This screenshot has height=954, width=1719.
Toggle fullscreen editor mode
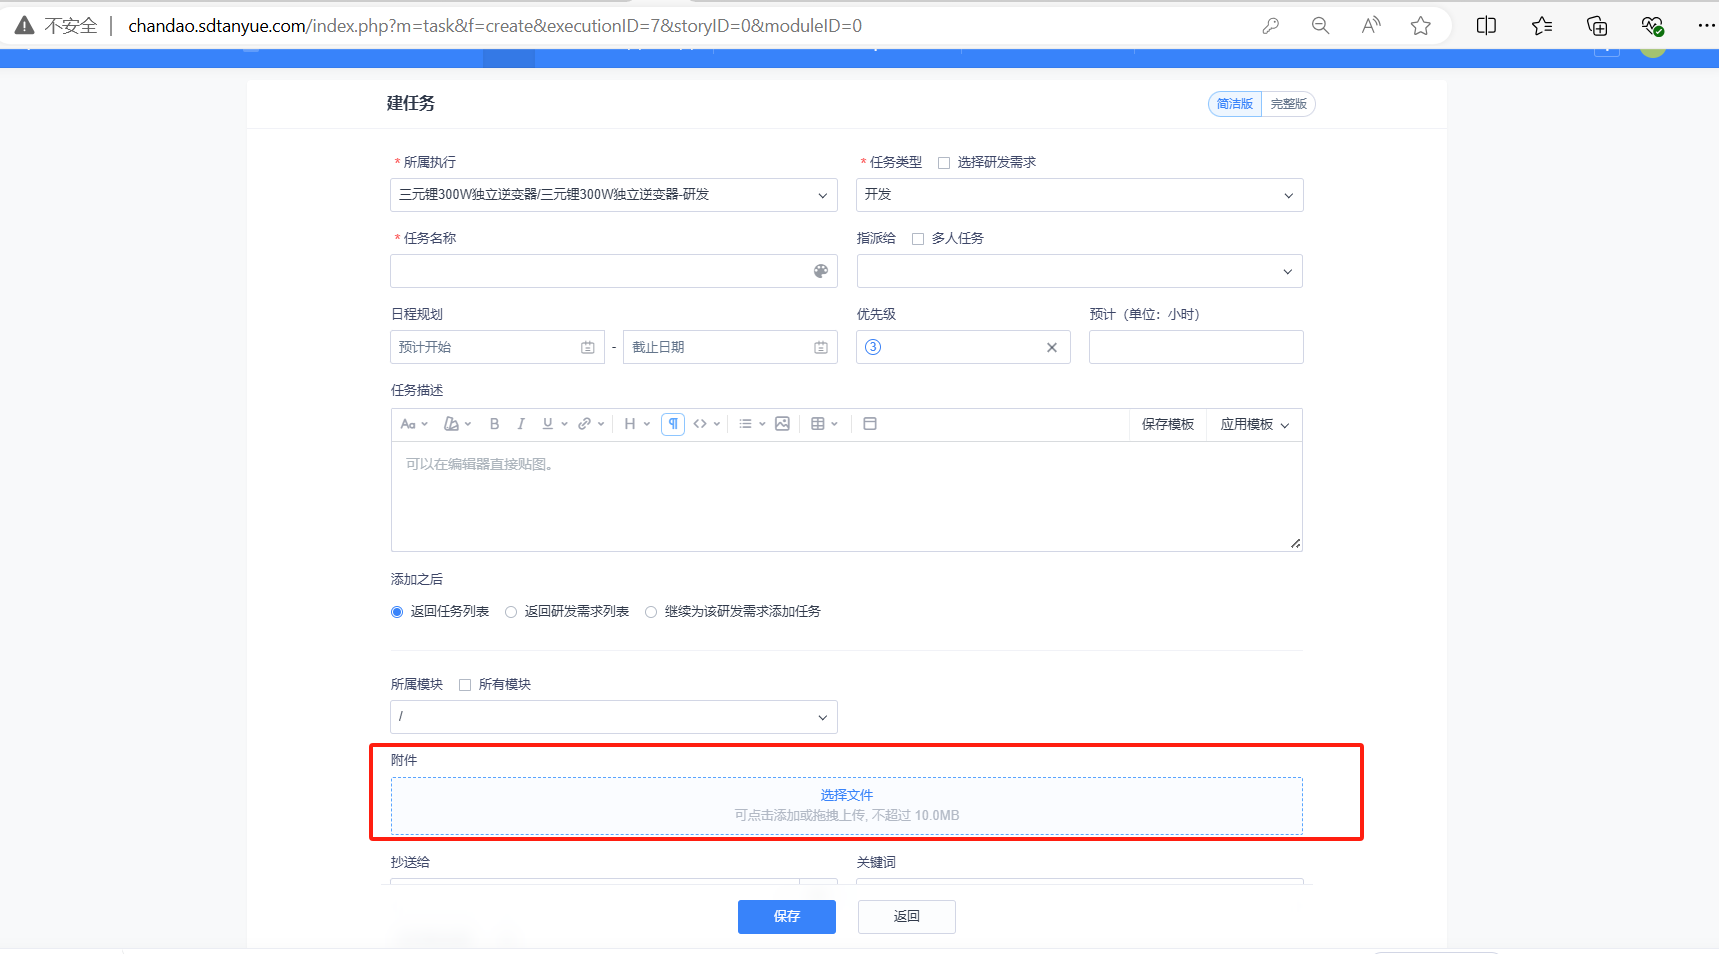(870, 424)
